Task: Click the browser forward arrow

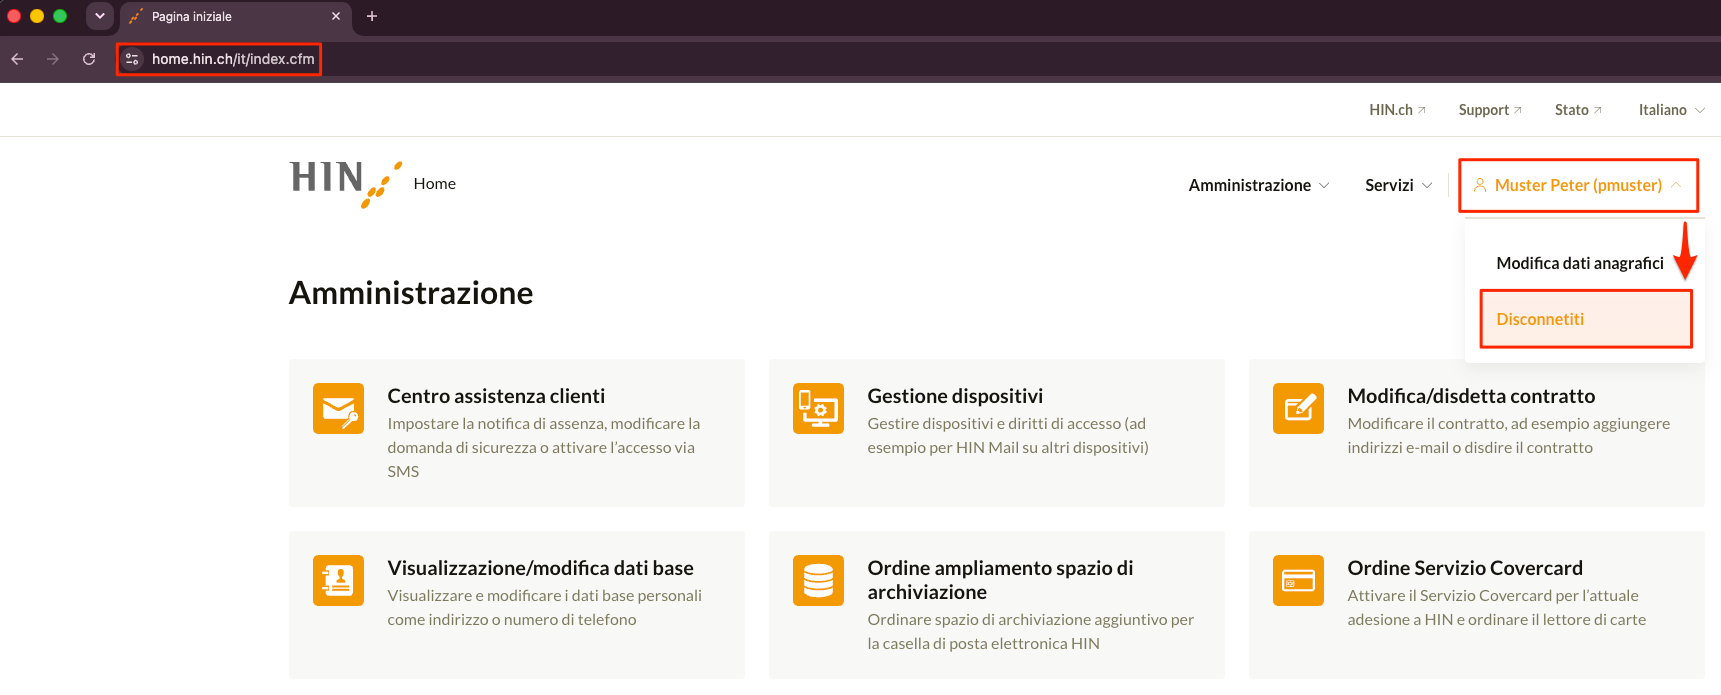Action: pos(53,59)
